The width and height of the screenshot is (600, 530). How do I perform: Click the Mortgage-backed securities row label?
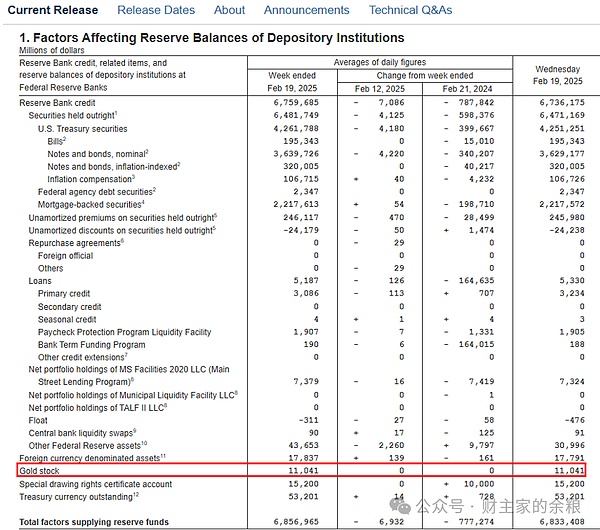(90, 204)
